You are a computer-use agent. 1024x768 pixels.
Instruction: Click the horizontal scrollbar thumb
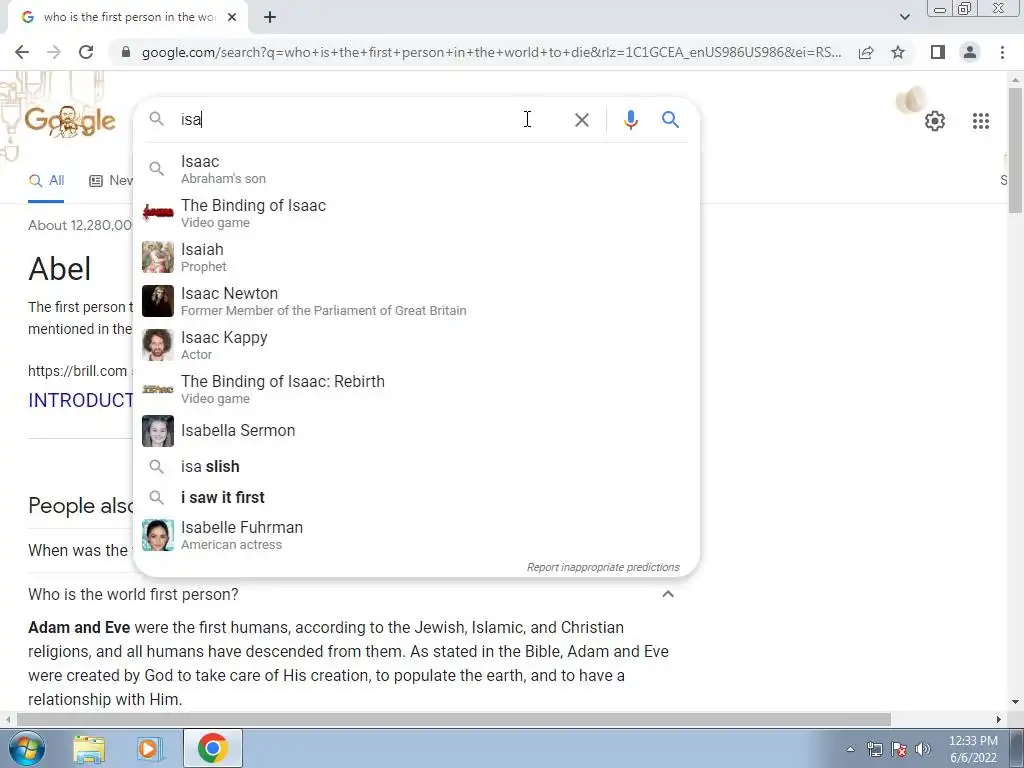pyautogui.click(x=453, y=719)
